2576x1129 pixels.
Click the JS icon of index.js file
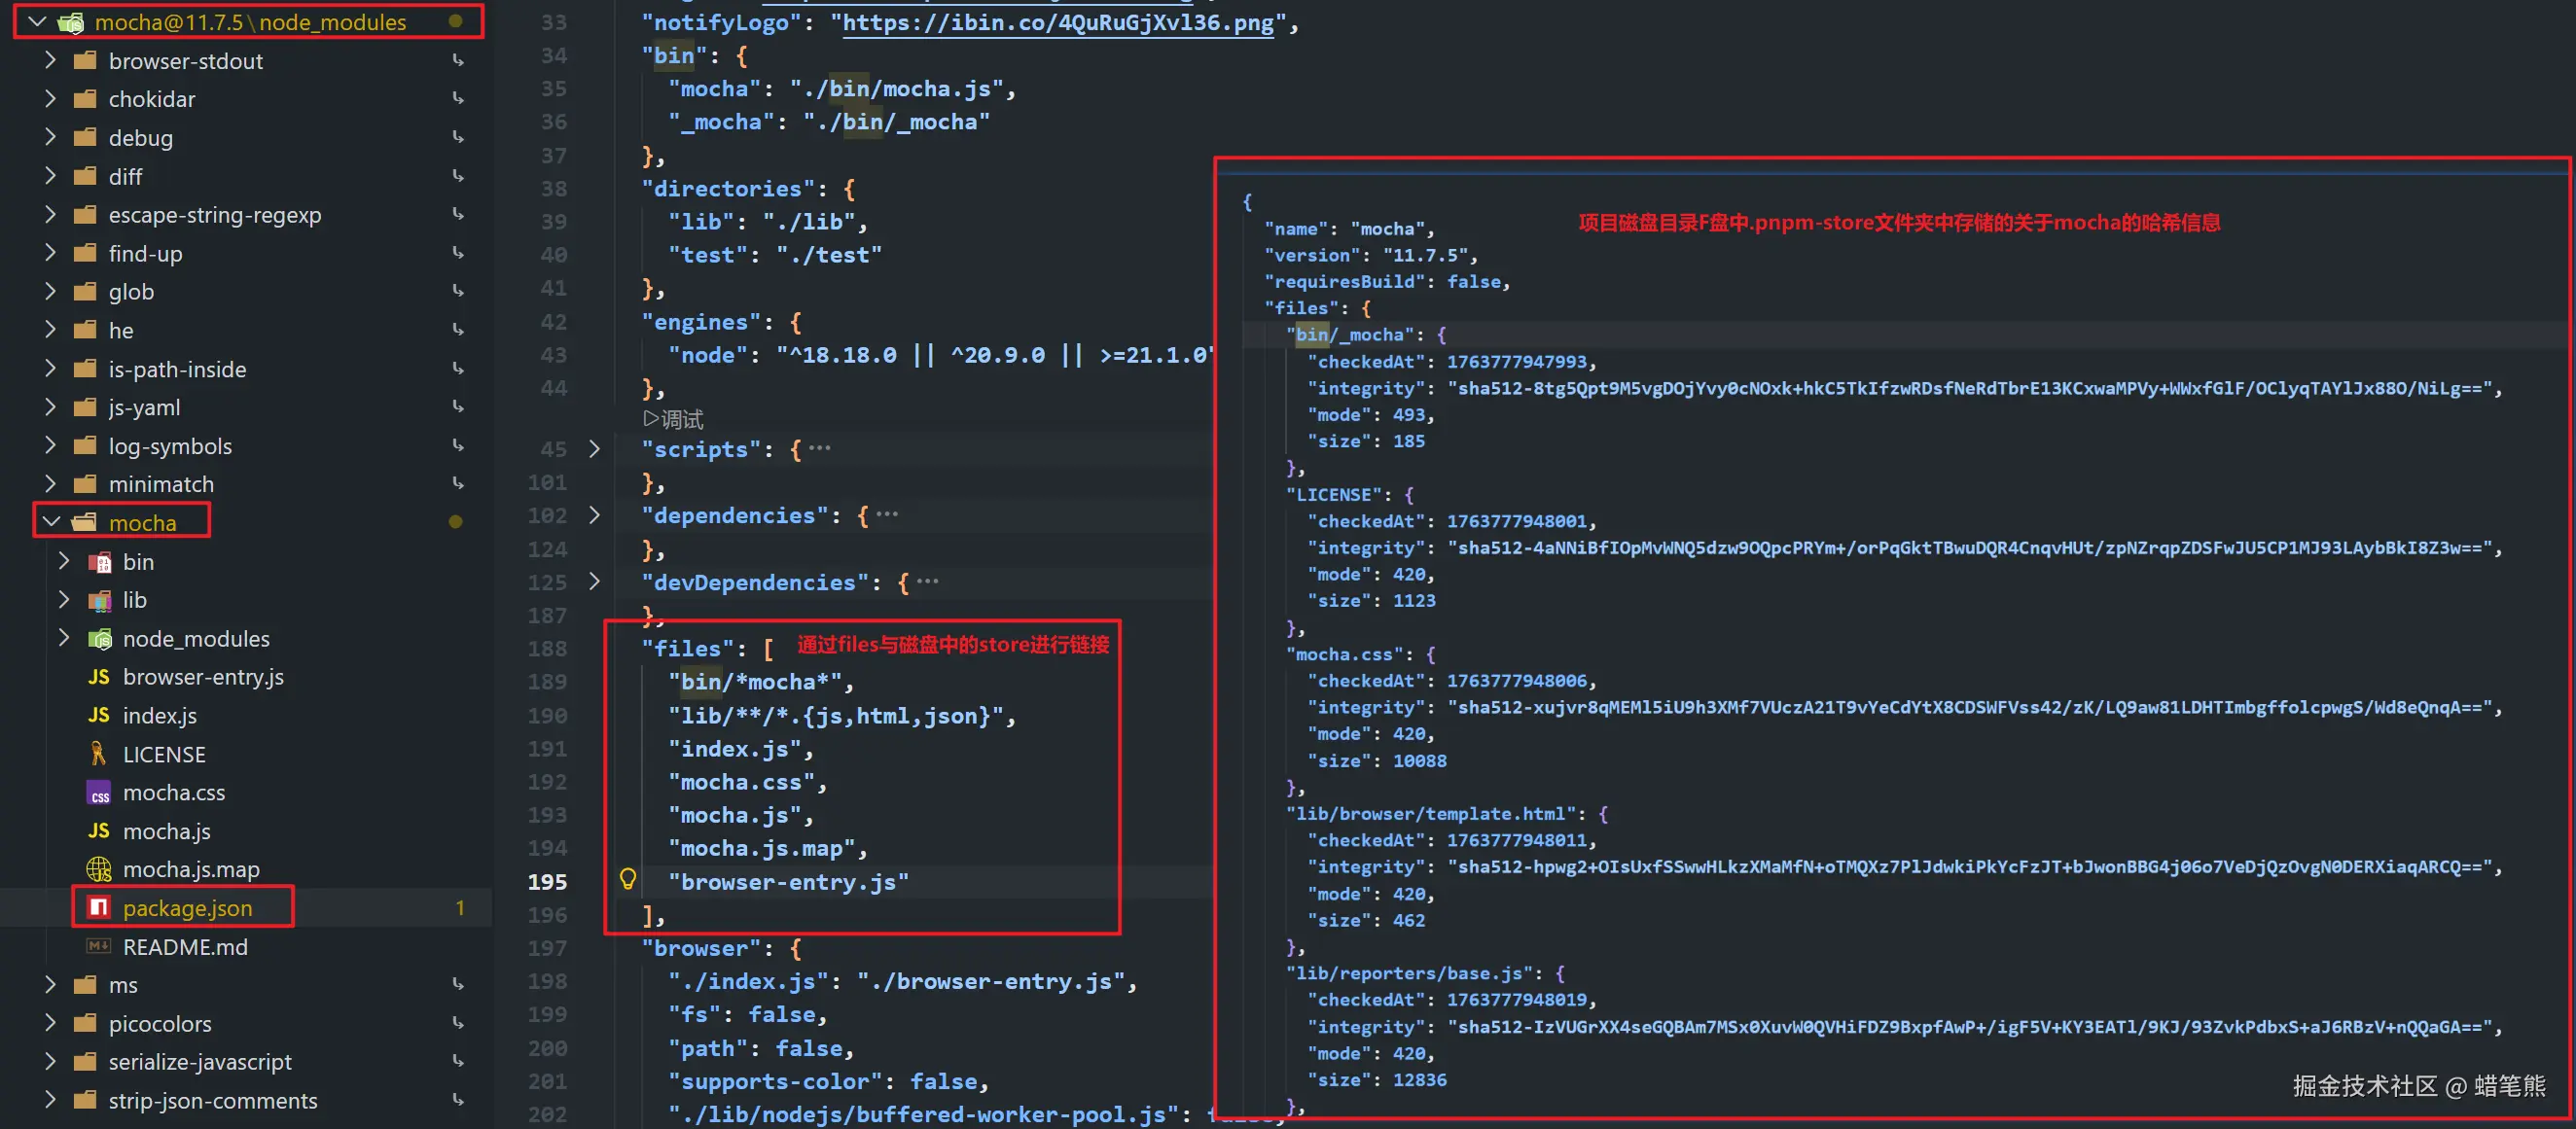pos(99,715)
